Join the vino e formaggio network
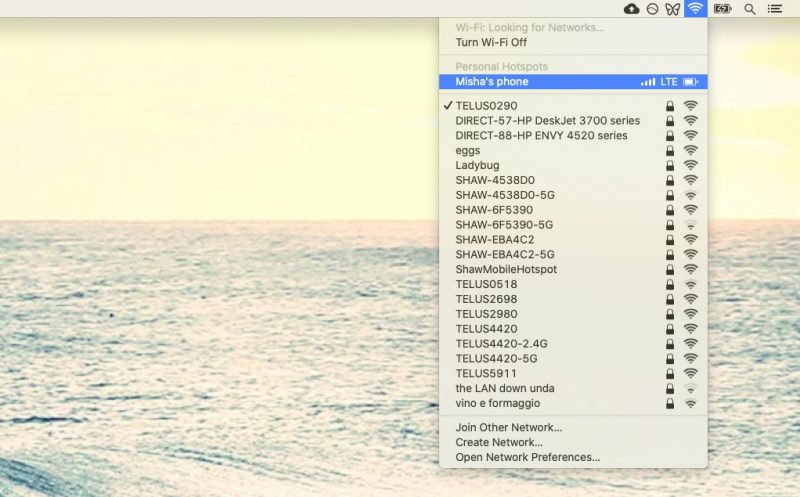The width and height of the screenshot is (800, 497). [573, 403]
